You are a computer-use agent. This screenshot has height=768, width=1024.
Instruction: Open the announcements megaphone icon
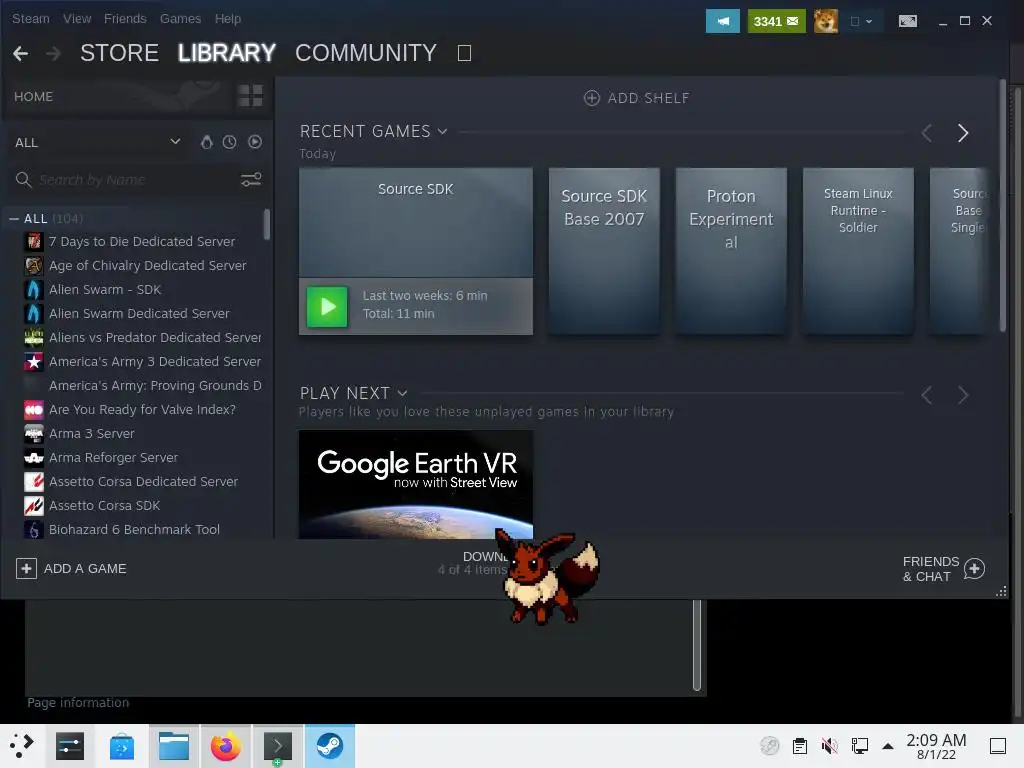click(722, 21)
